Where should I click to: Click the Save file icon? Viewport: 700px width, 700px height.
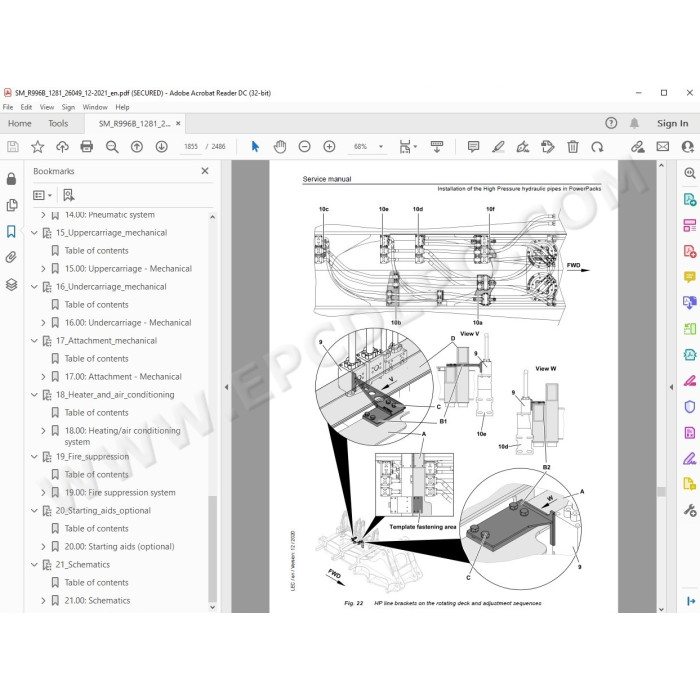tap(12, 146)
